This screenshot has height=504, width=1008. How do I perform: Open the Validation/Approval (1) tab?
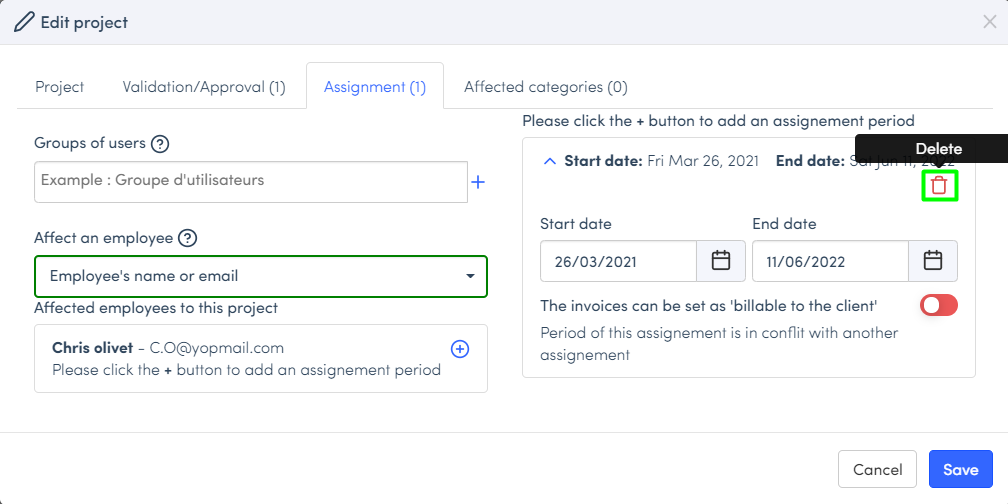[x=204, y=87]
